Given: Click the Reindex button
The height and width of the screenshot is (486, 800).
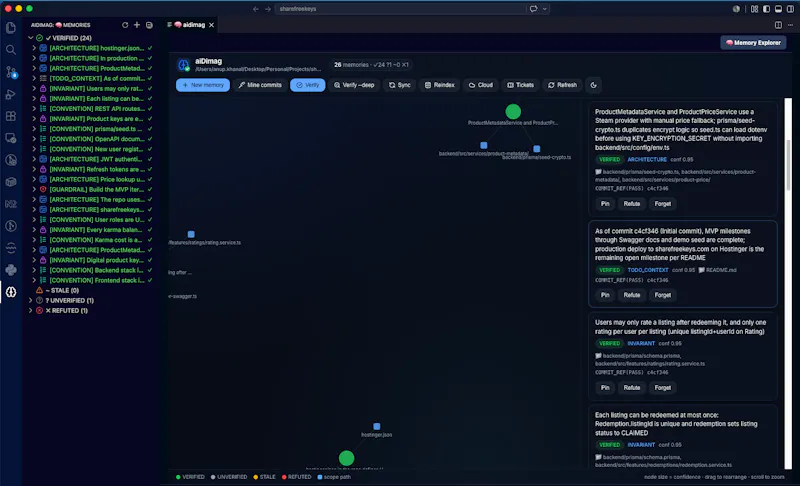Looking at the screenshot, I should 439,85.
